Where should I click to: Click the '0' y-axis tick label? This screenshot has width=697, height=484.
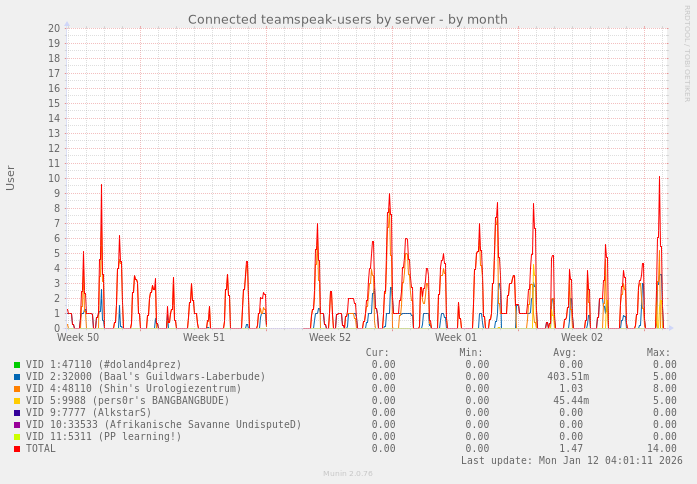point(56,328)
